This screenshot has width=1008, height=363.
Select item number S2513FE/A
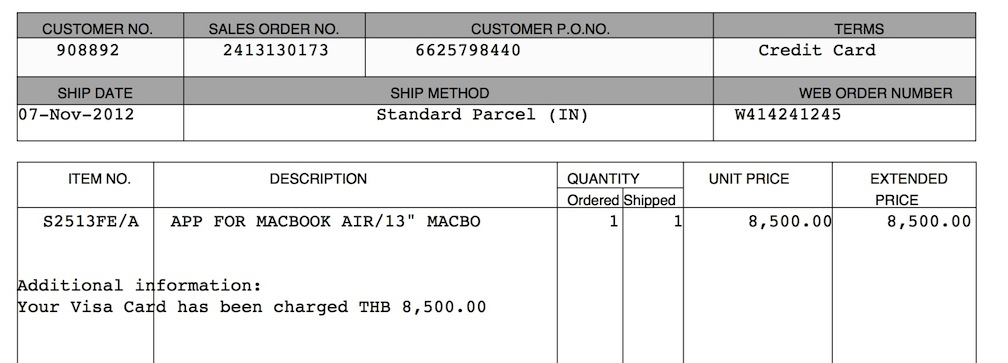pos(91,222)
